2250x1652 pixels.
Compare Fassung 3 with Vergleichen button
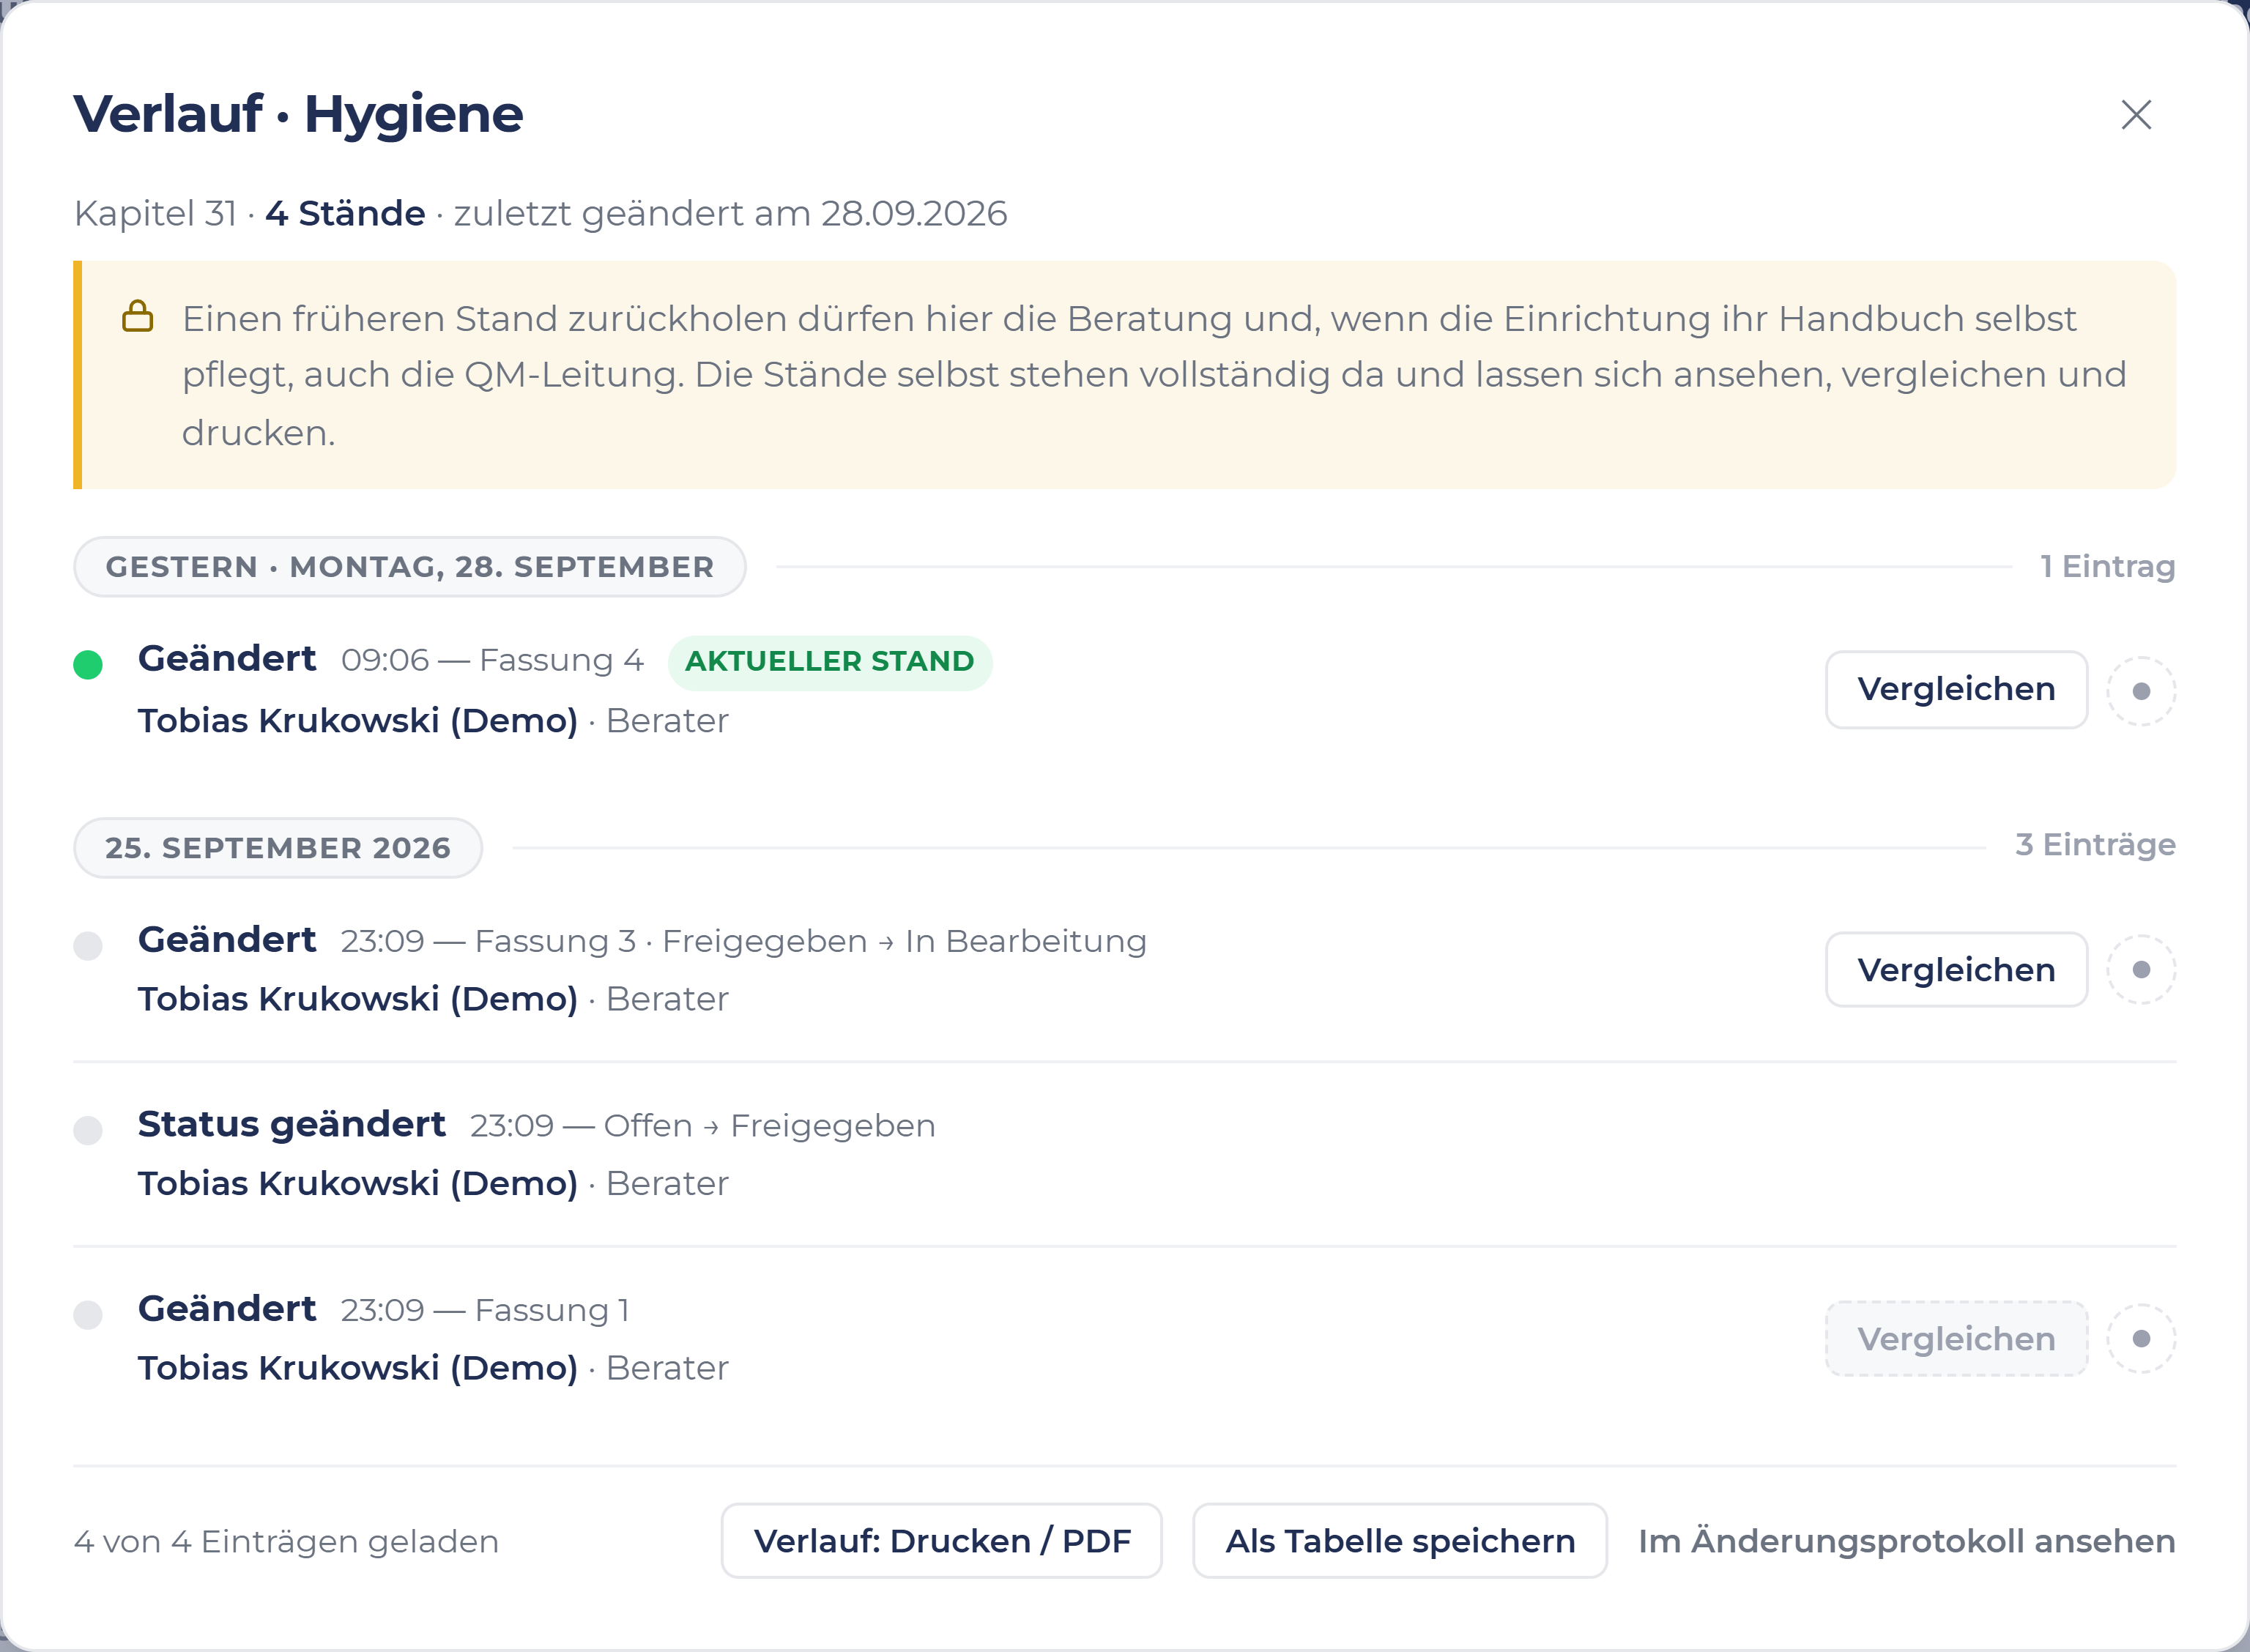(1956, 970)
